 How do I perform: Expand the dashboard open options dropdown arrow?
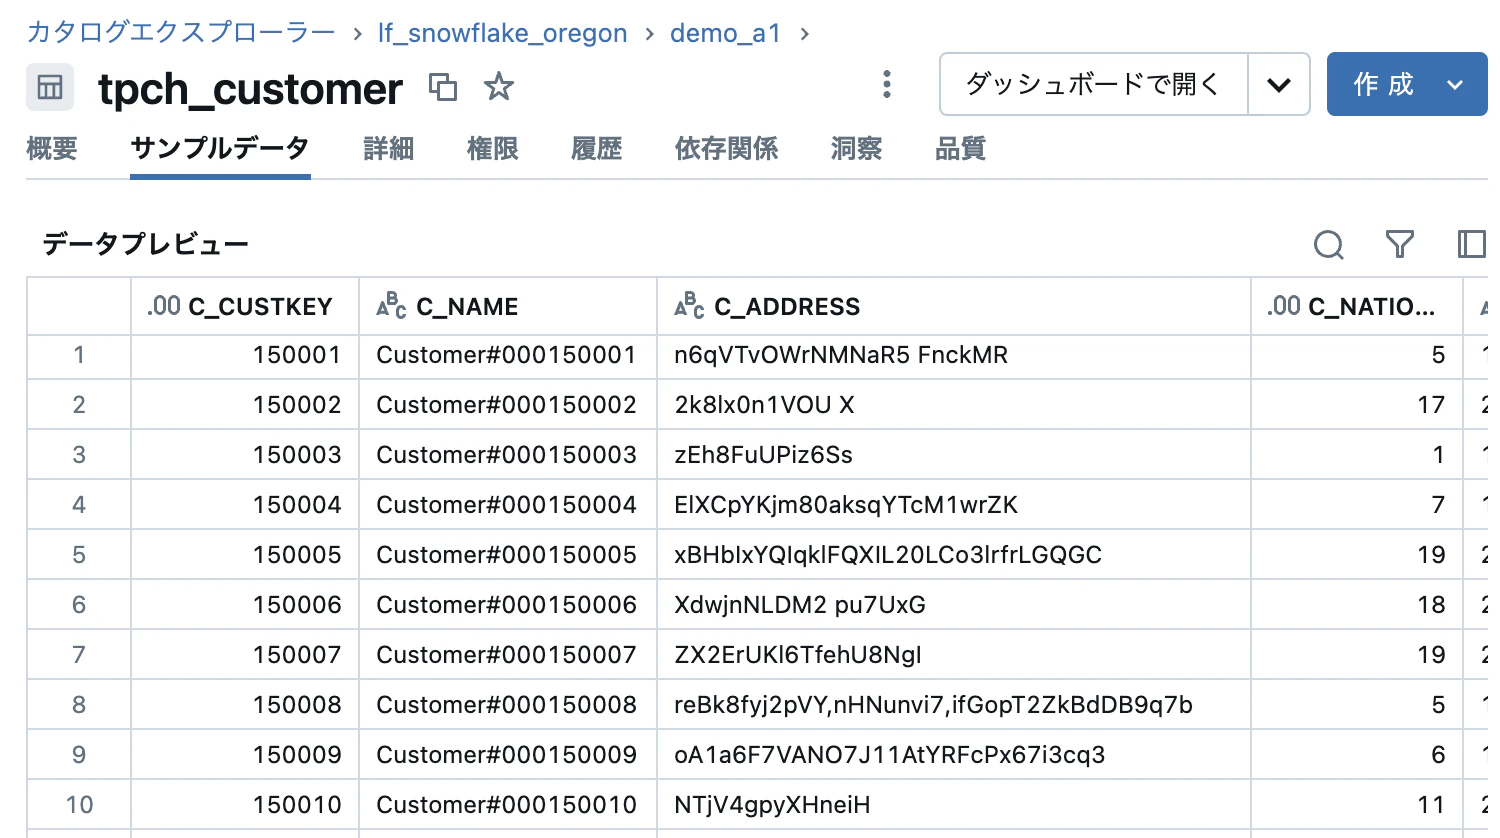pyautogui.click(x=1279, y=85)
